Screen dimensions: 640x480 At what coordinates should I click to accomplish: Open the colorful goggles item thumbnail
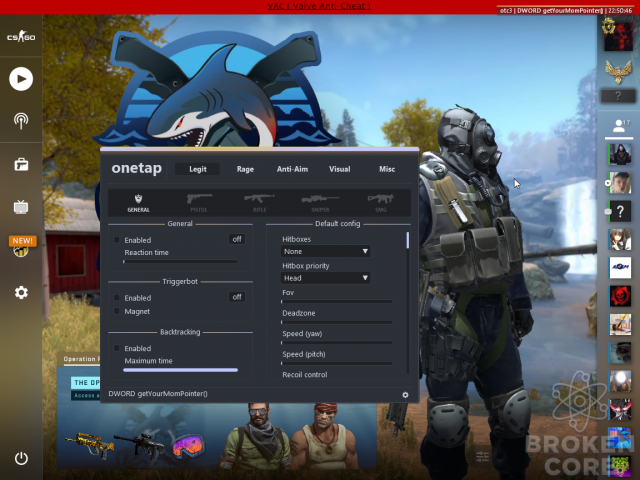click(x=188, y=446)
